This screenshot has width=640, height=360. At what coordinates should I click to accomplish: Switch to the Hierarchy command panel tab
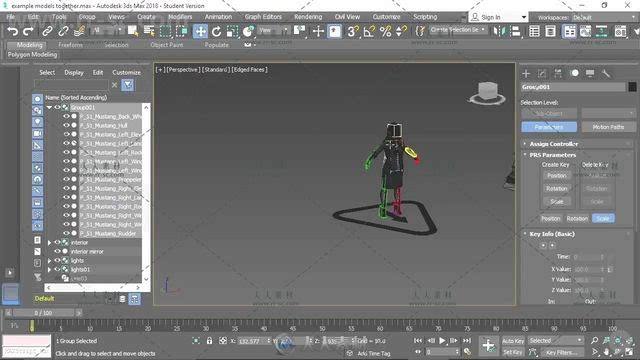(558, 73)
